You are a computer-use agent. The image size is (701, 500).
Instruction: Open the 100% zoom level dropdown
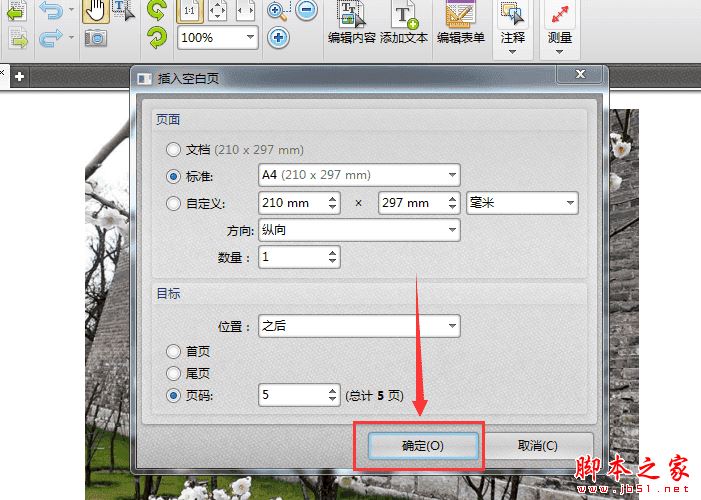click(x=250, y=37)
